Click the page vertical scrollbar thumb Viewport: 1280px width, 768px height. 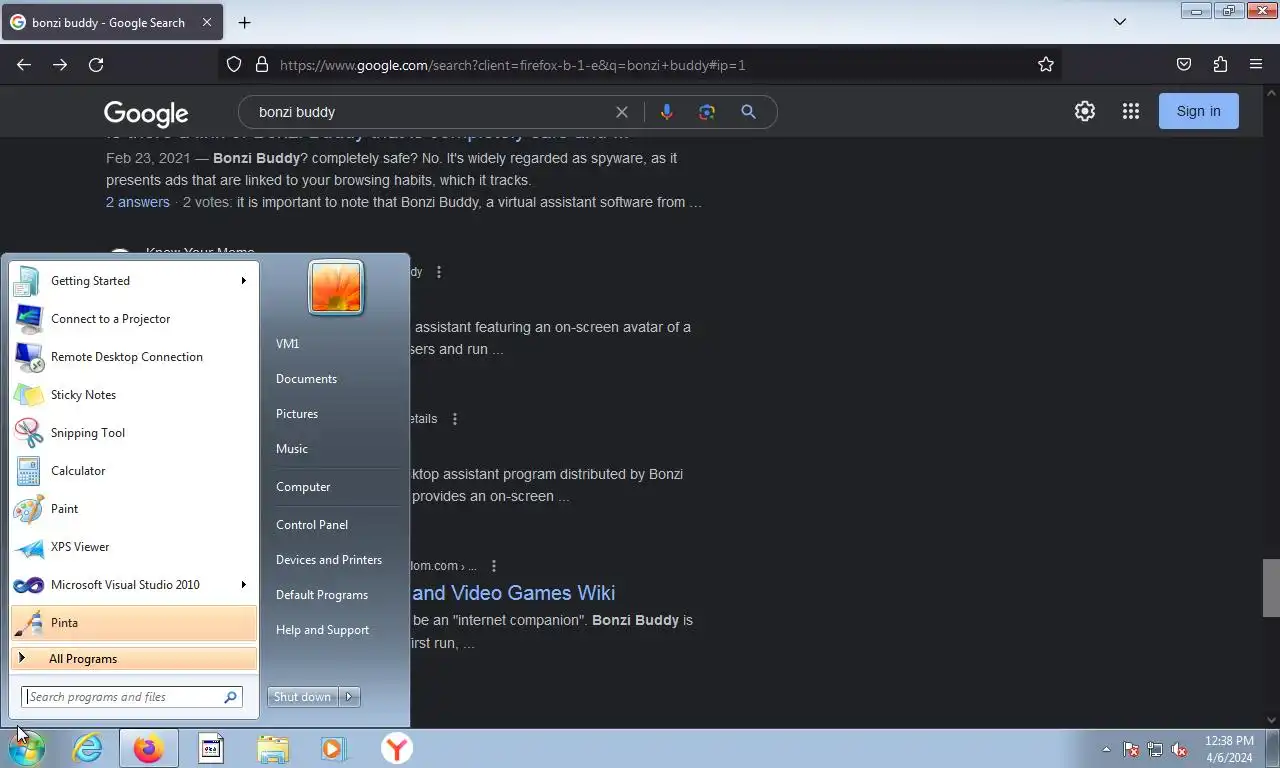click(x=1271, y=588)
